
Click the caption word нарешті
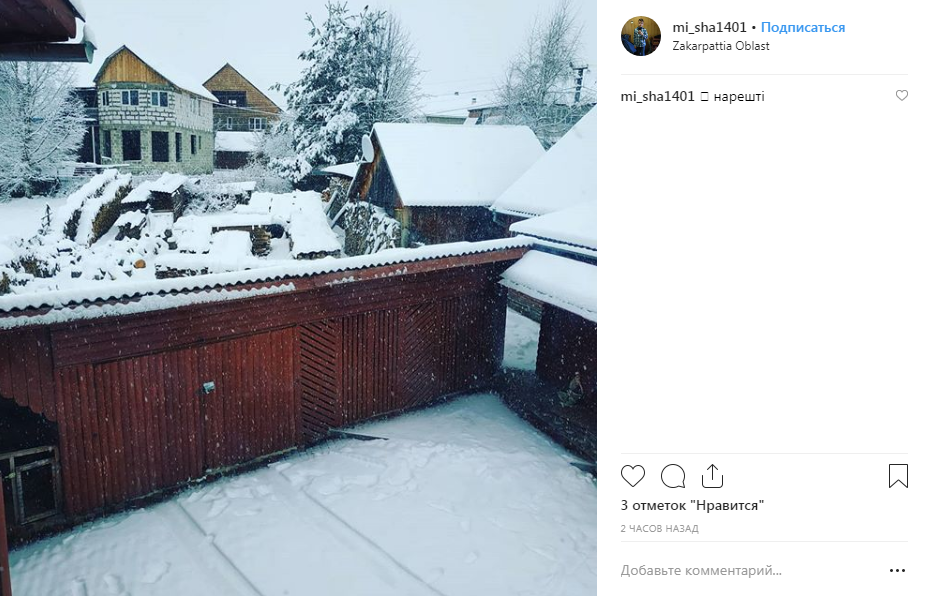(x=738, y=96)
